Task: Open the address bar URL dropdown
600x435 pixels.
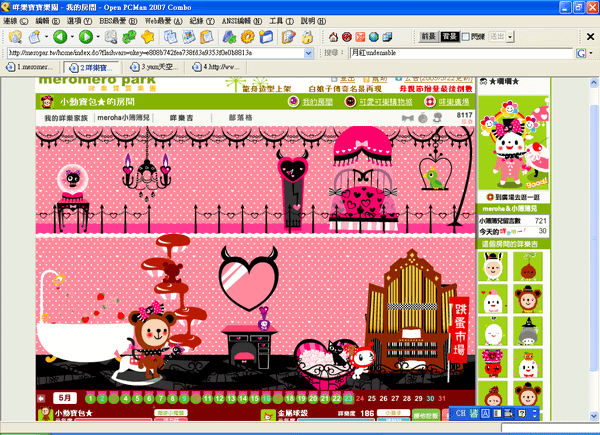Action: [308, 53]
